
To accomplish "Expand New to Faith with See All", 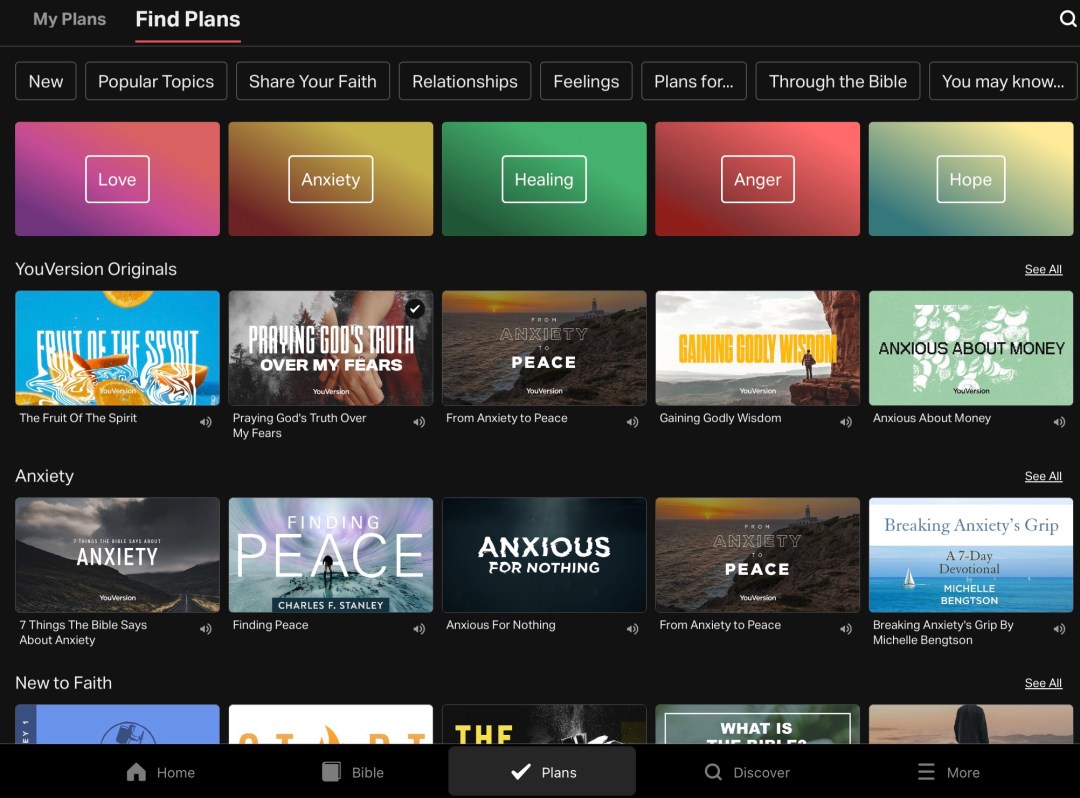I will point(1043,684).
